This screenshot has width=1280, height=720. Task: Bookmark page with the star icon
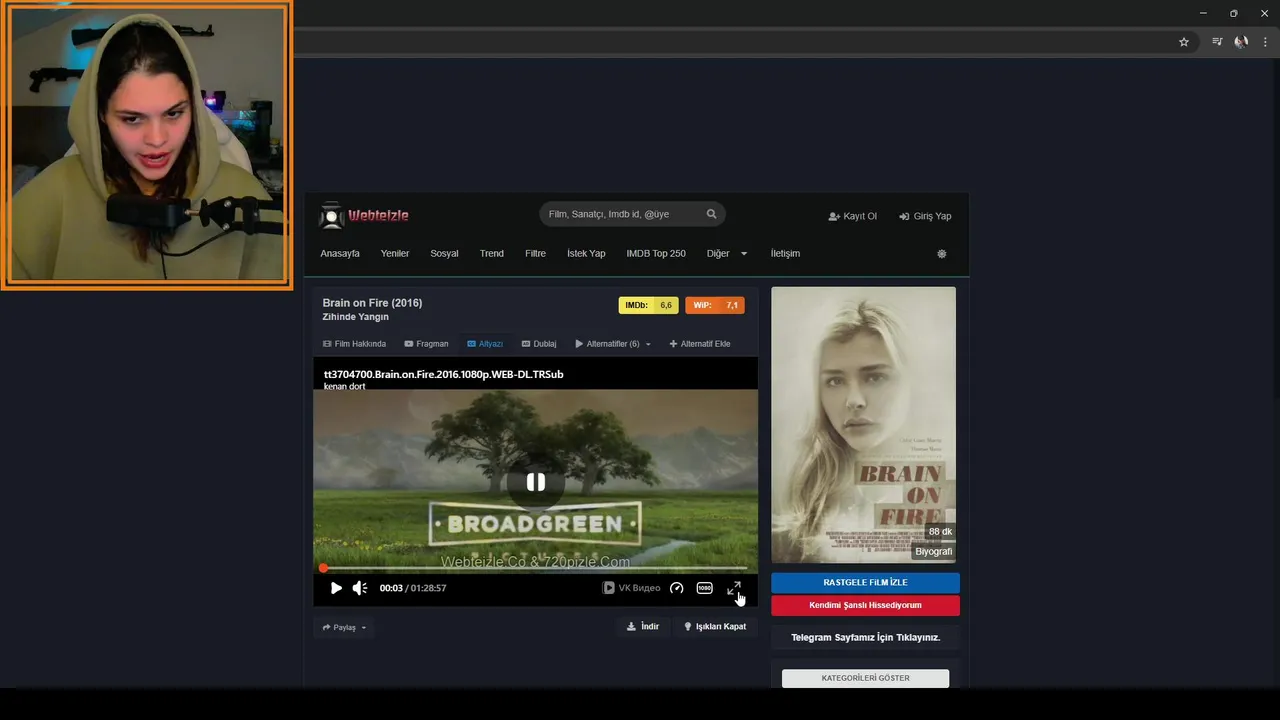click(x=1184, y=42)
